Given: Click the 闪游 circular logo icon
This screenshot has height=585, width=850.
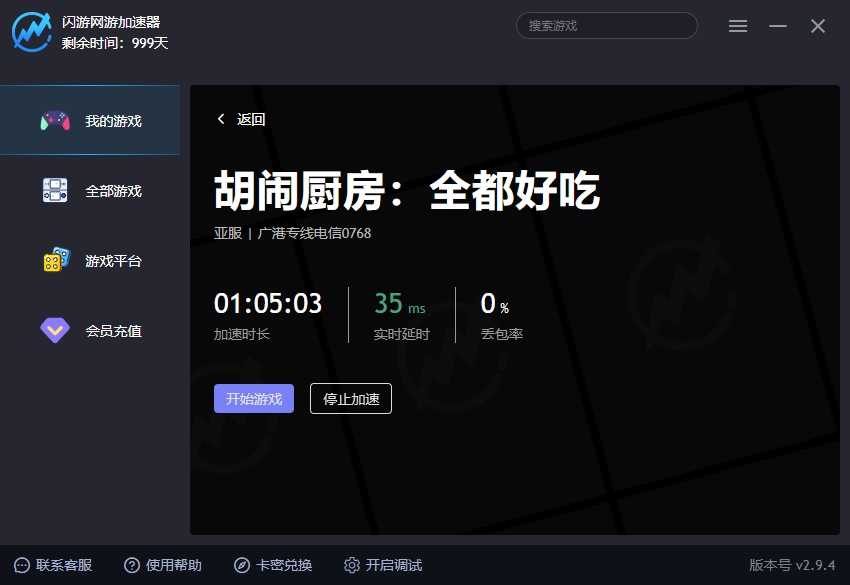Looking at the screenshot, I should click(31, 29).
